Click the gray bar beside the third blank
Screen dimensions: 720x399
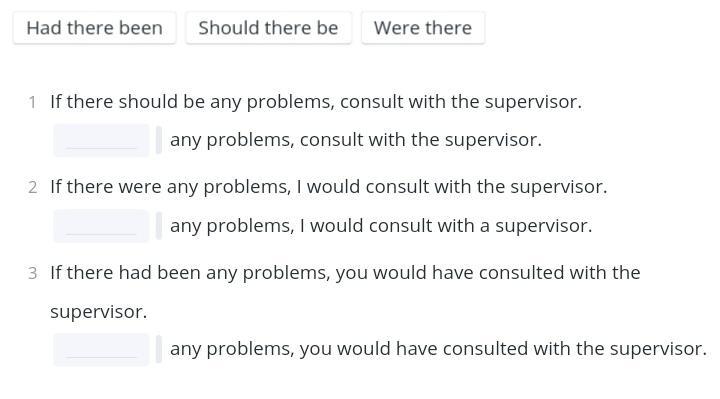pos(159,349)
